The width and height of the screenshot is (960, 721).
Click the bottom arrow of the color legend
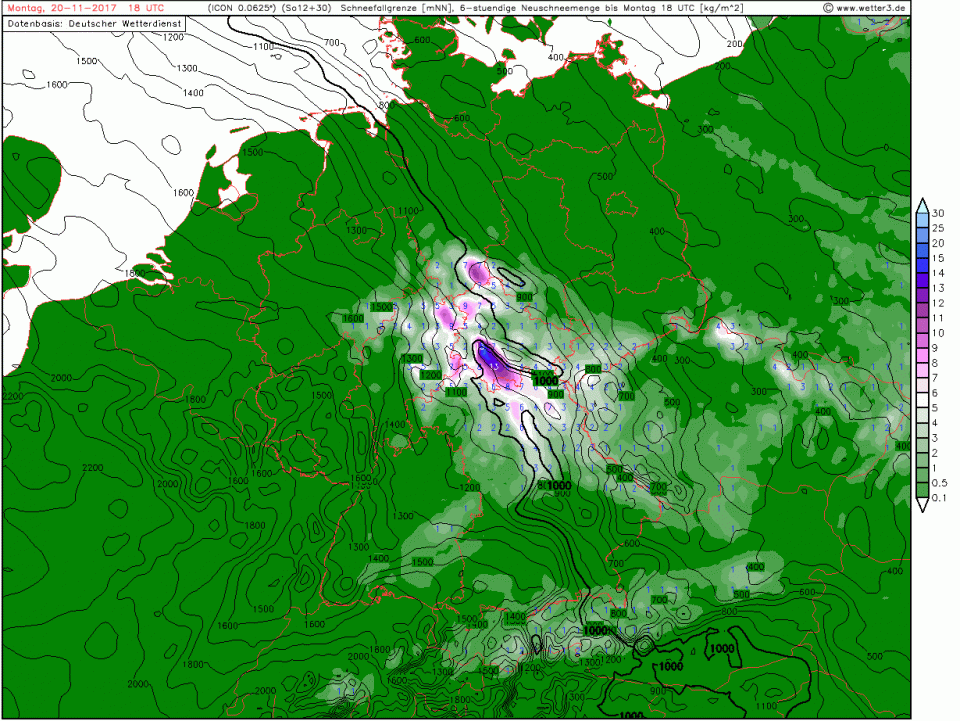[x=921, y=504]
